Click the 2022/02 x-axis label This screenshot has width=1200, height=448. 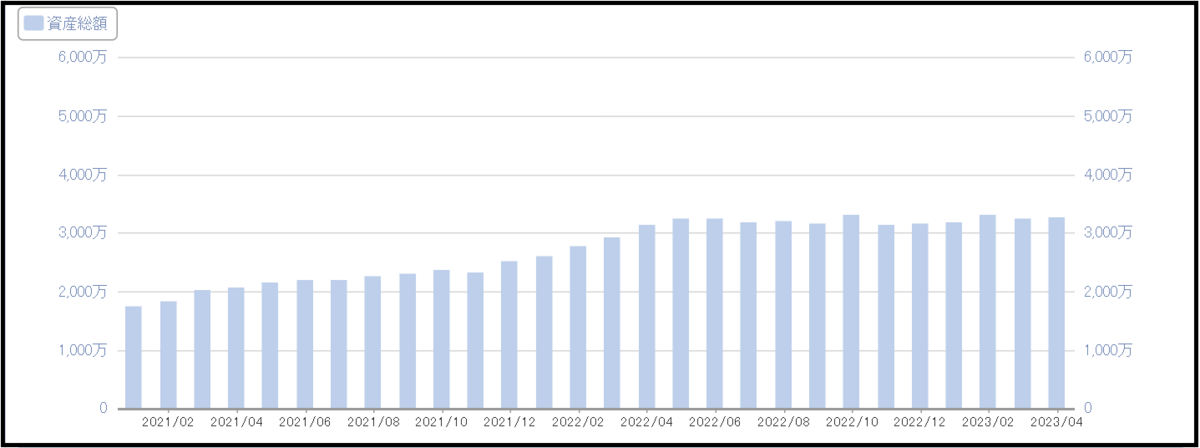click(578, 423)
